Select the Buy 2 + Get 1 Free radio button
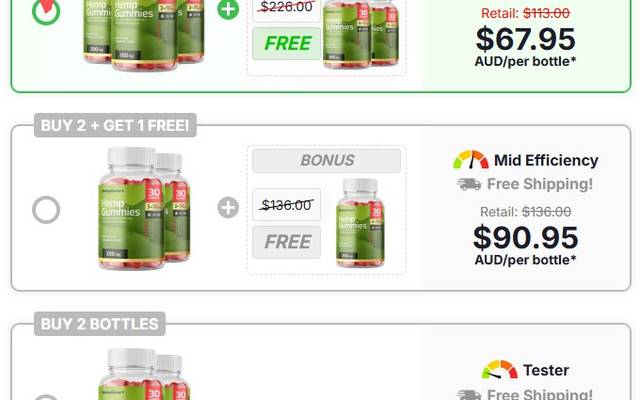640x400 pixels. (x=46, y=210)
